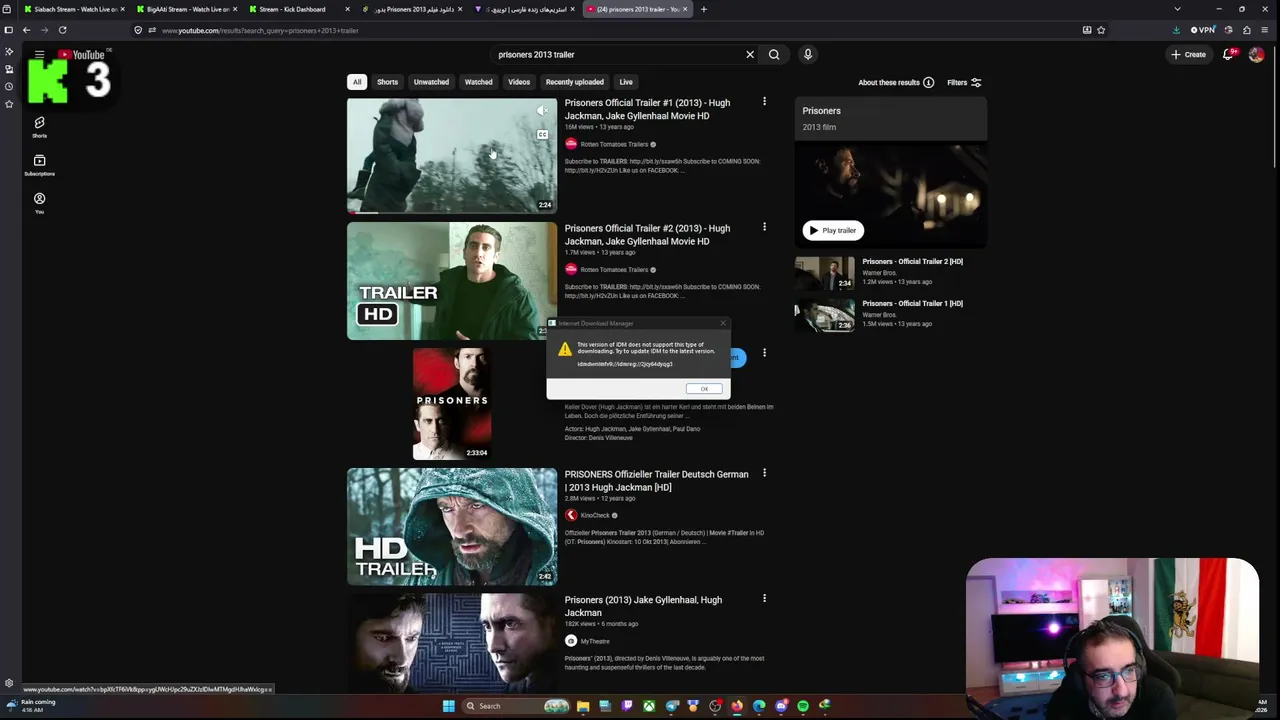Show the browser tab list dropdown

(1177, 9)
